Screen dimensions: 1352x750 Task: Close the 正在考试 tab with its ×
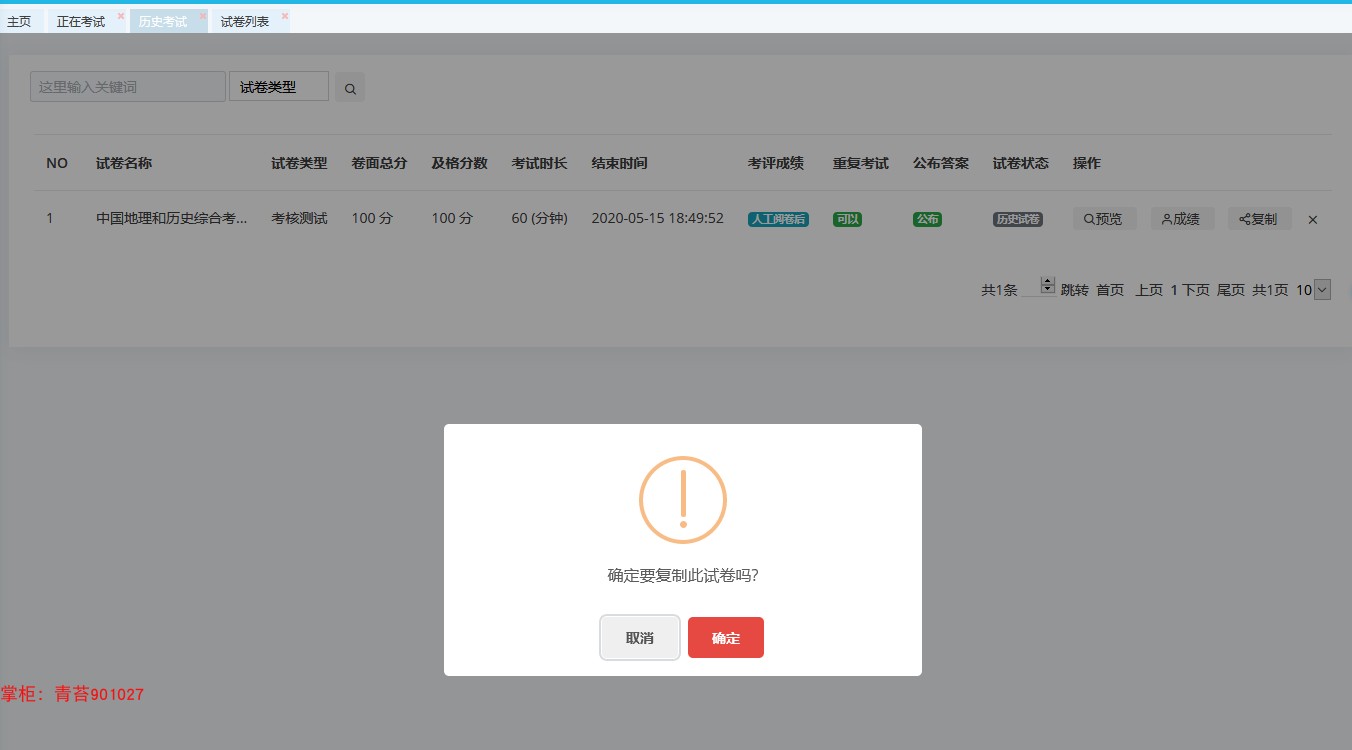click(121, 16)
